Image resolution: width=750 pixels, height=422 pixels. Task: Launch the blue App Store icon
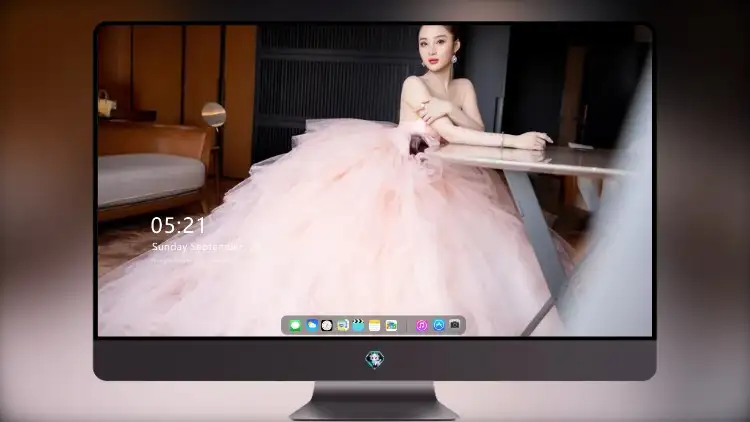439,325
